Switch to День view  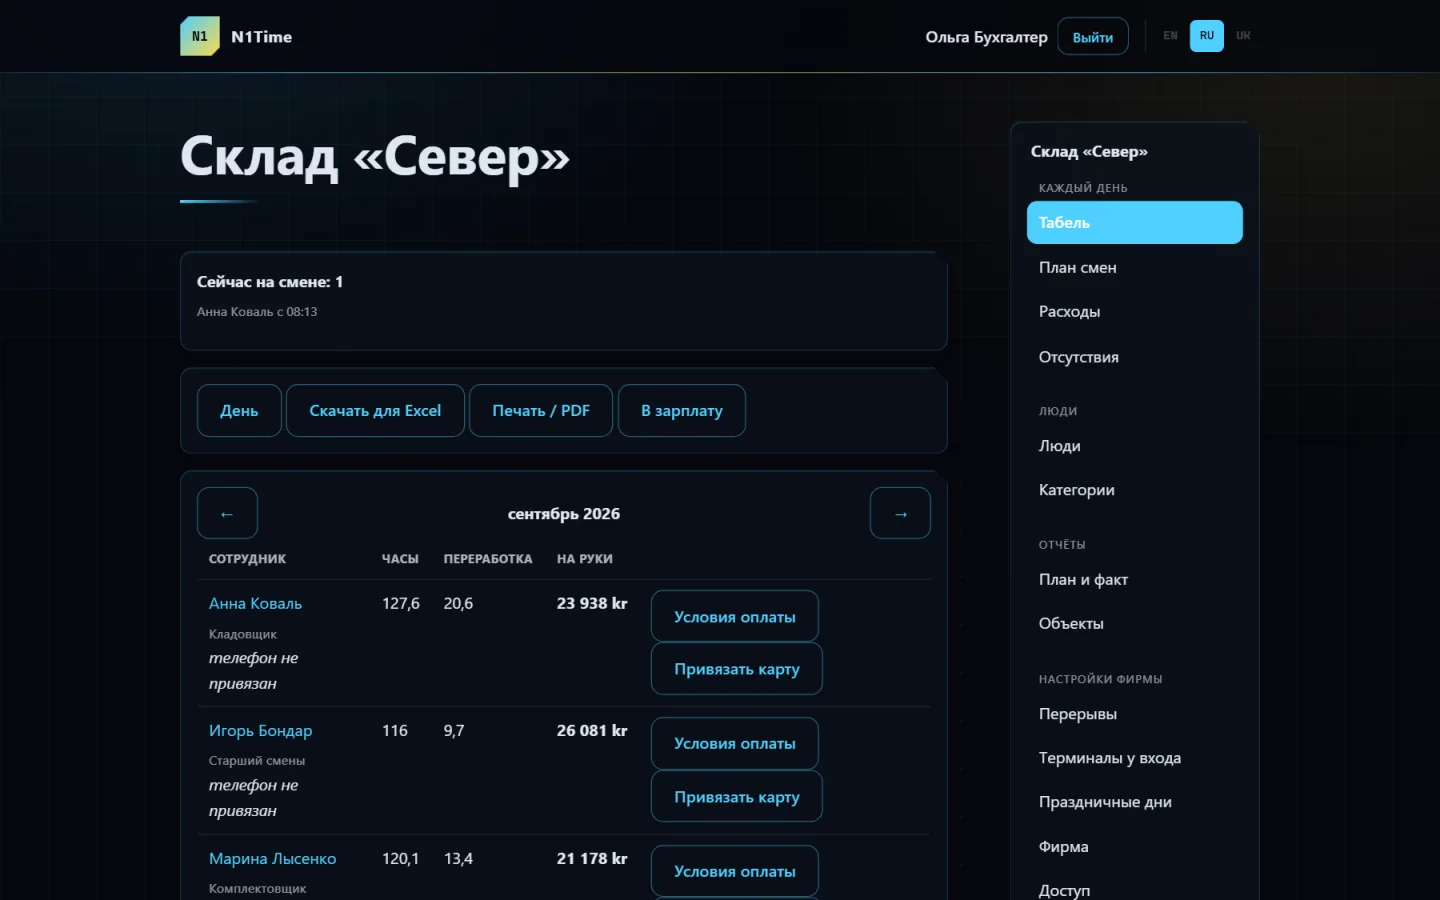tap(239, 411)
